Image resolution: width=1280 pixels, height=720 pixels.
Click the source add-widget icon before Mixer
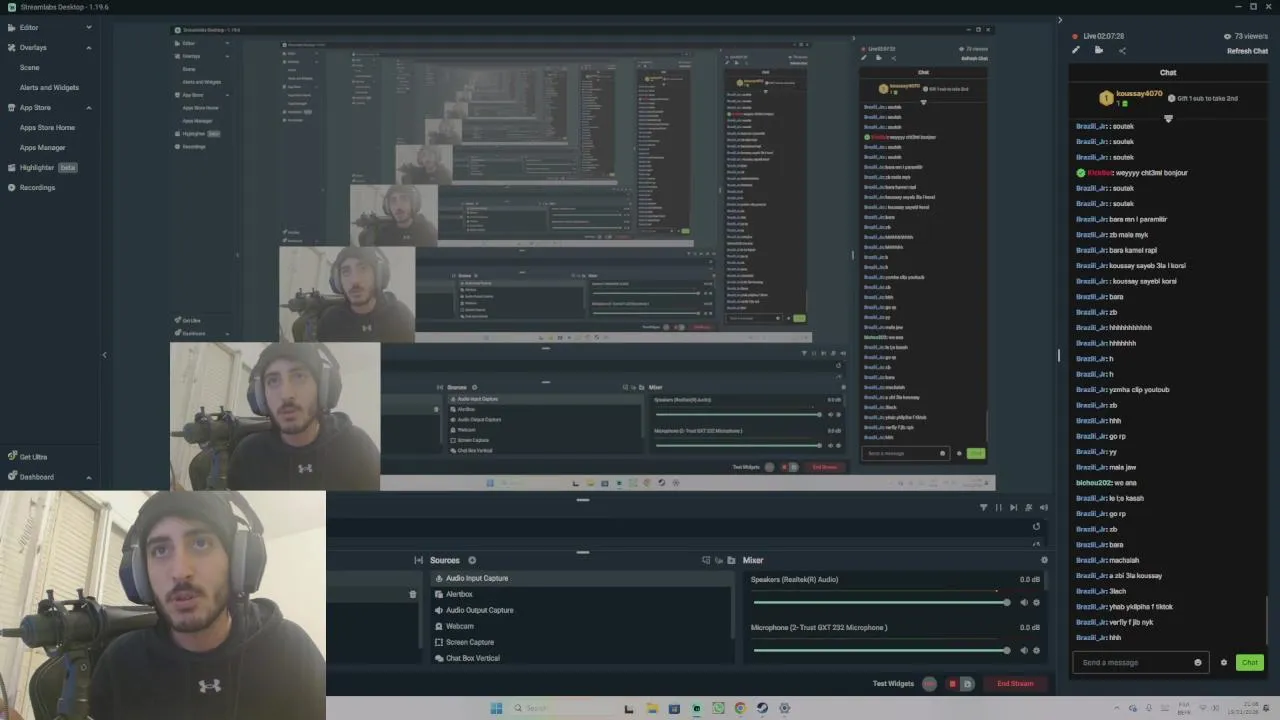pyautogui.click(x=706, y=560)
